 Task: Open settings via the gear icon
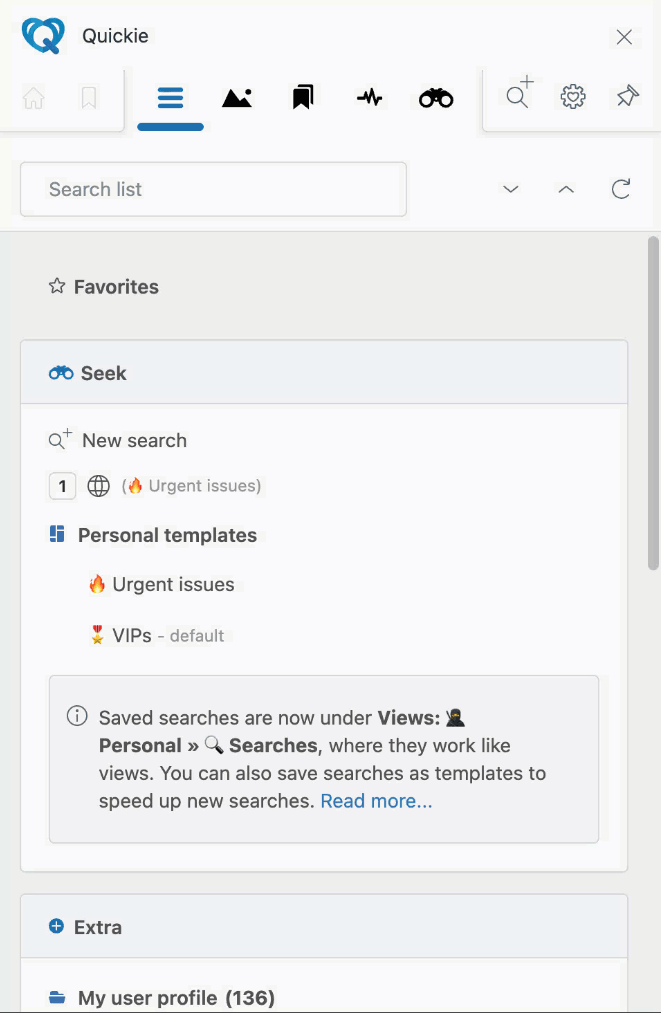coord(572,97)
